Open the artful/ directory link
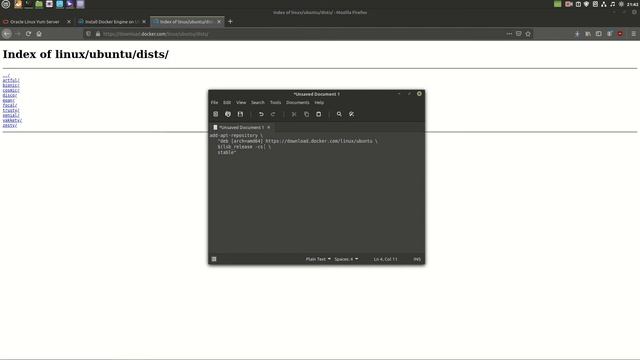Screen dimensions: 640x360 click(11, 80)
